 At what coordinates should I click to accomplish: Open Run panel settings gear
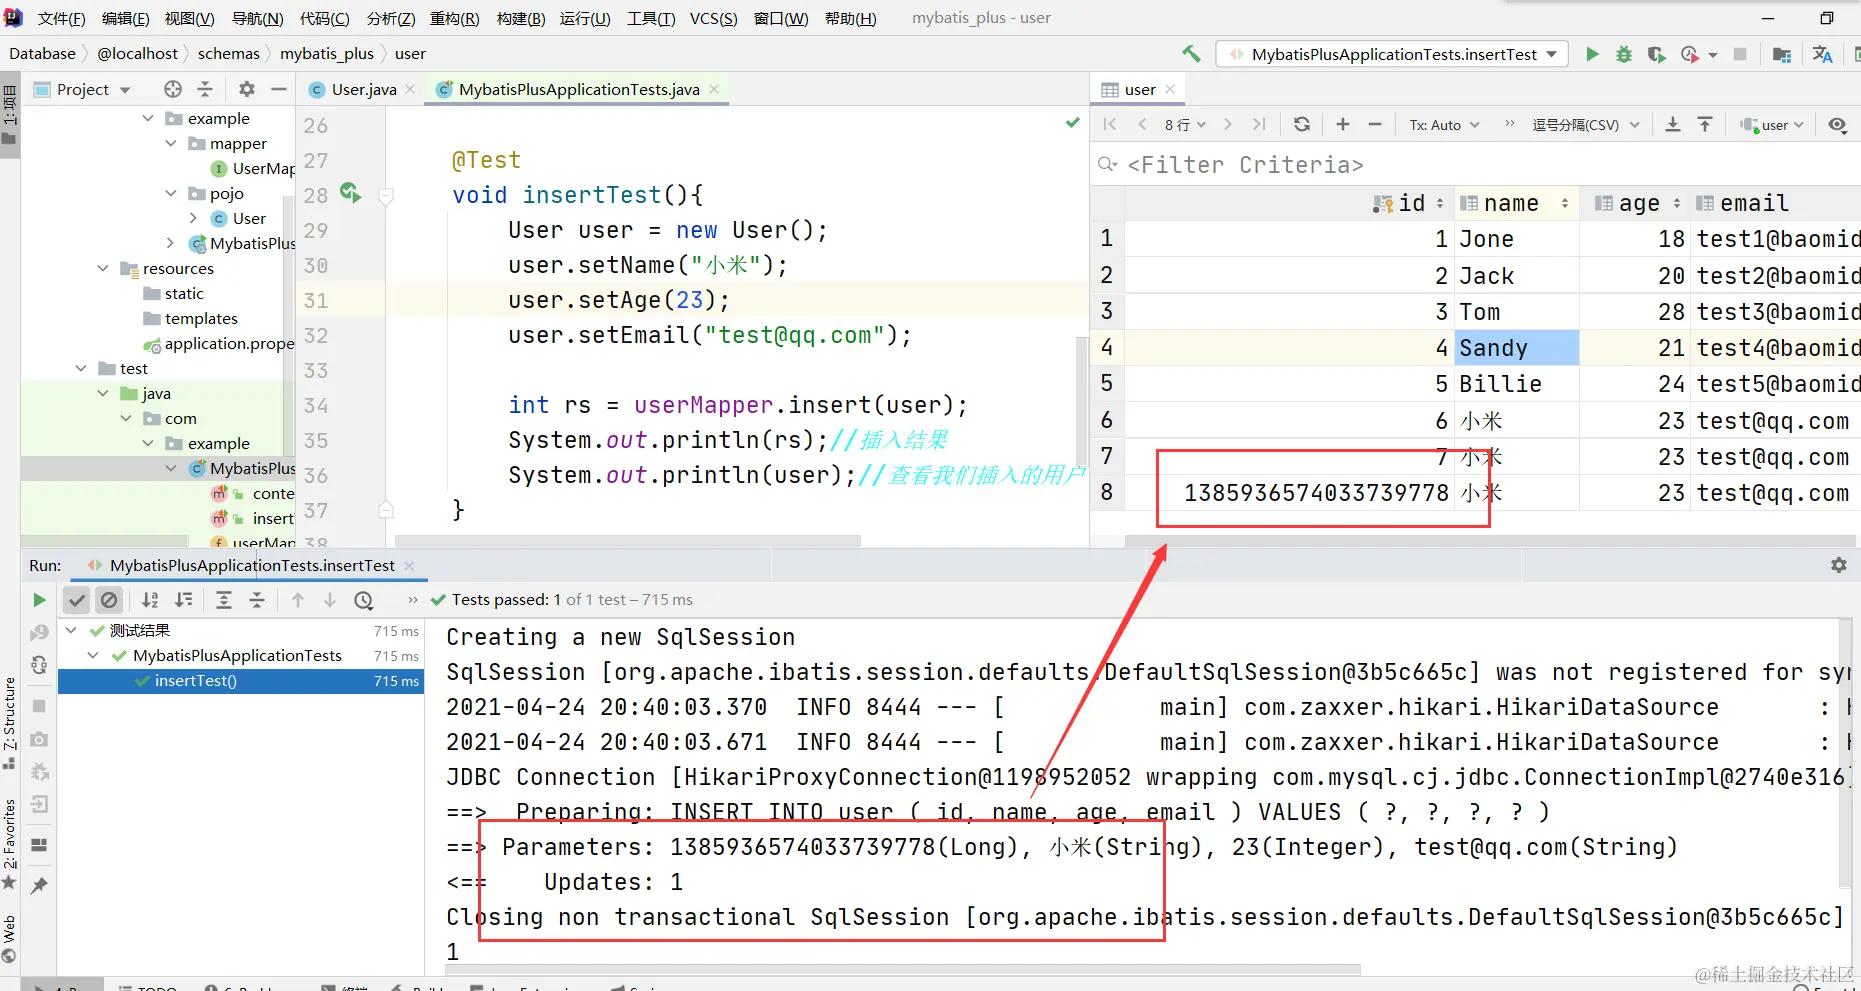(1838, 565)
